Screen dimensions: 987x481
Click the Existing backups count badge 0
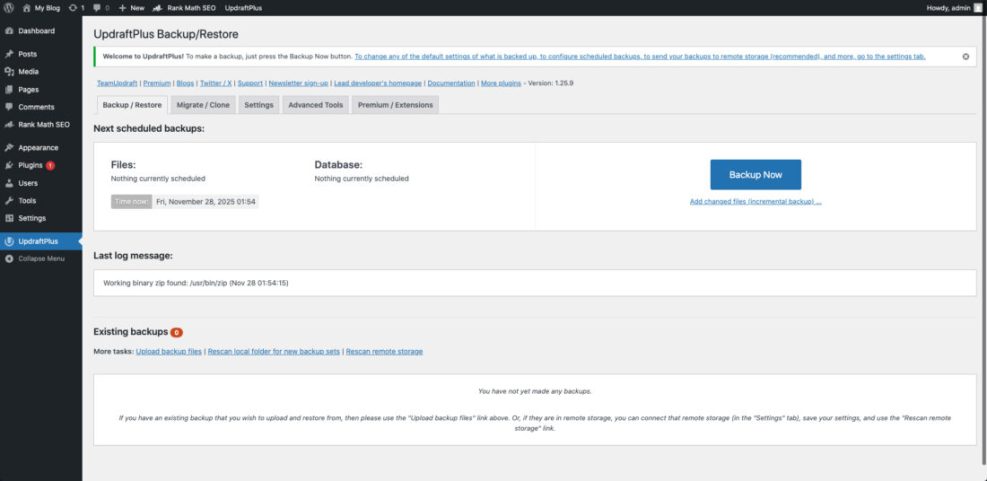(x=177, y=332)
